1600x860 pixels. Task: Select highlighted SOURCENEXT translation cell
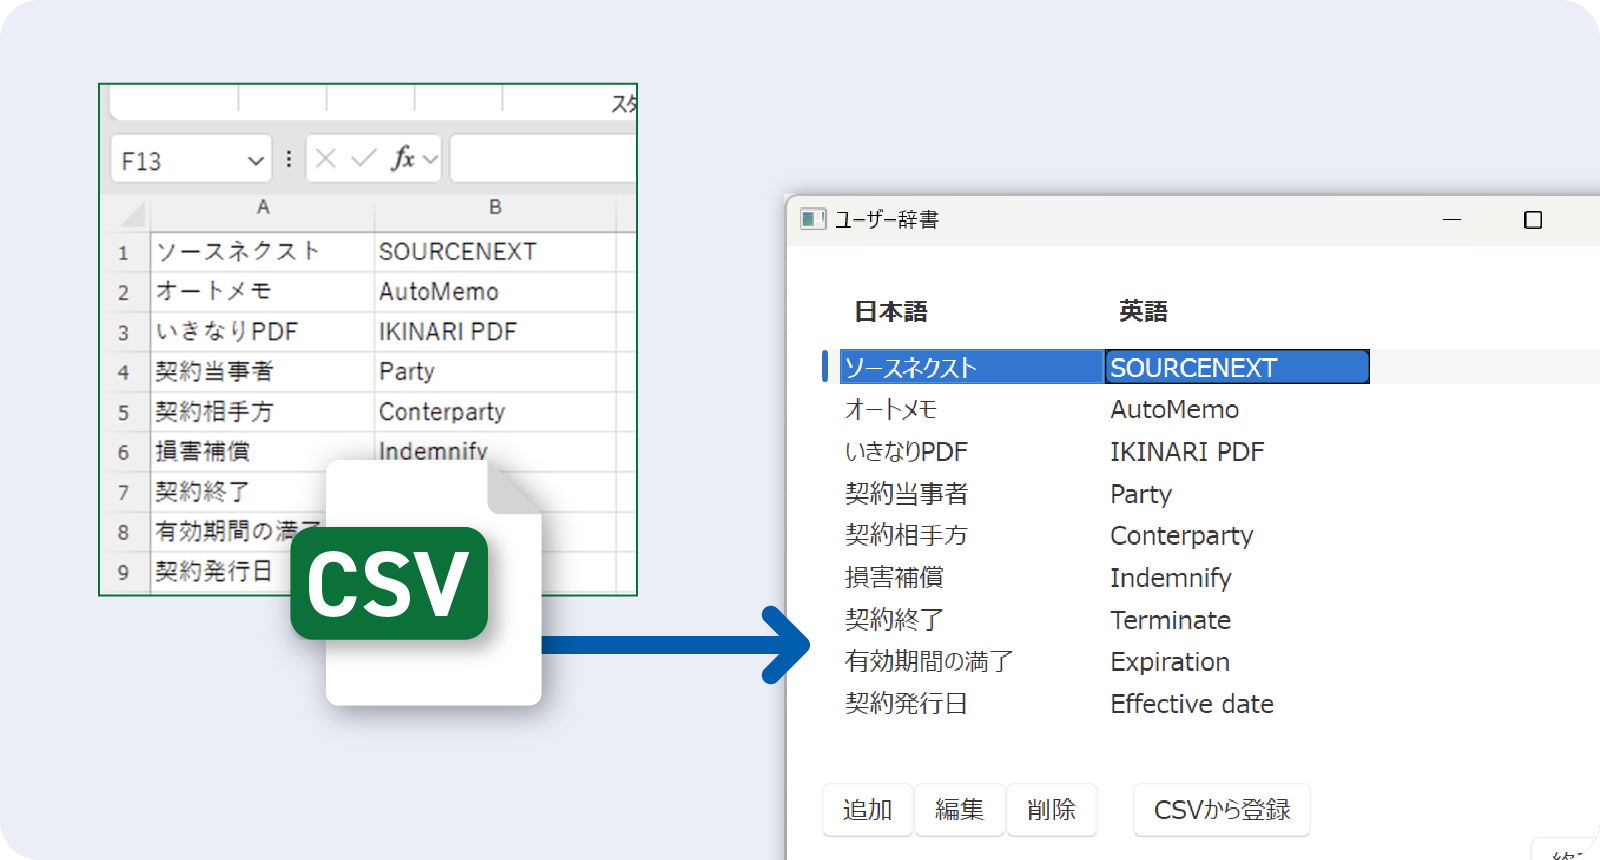pyautogui.click(x=1237, y=367)
